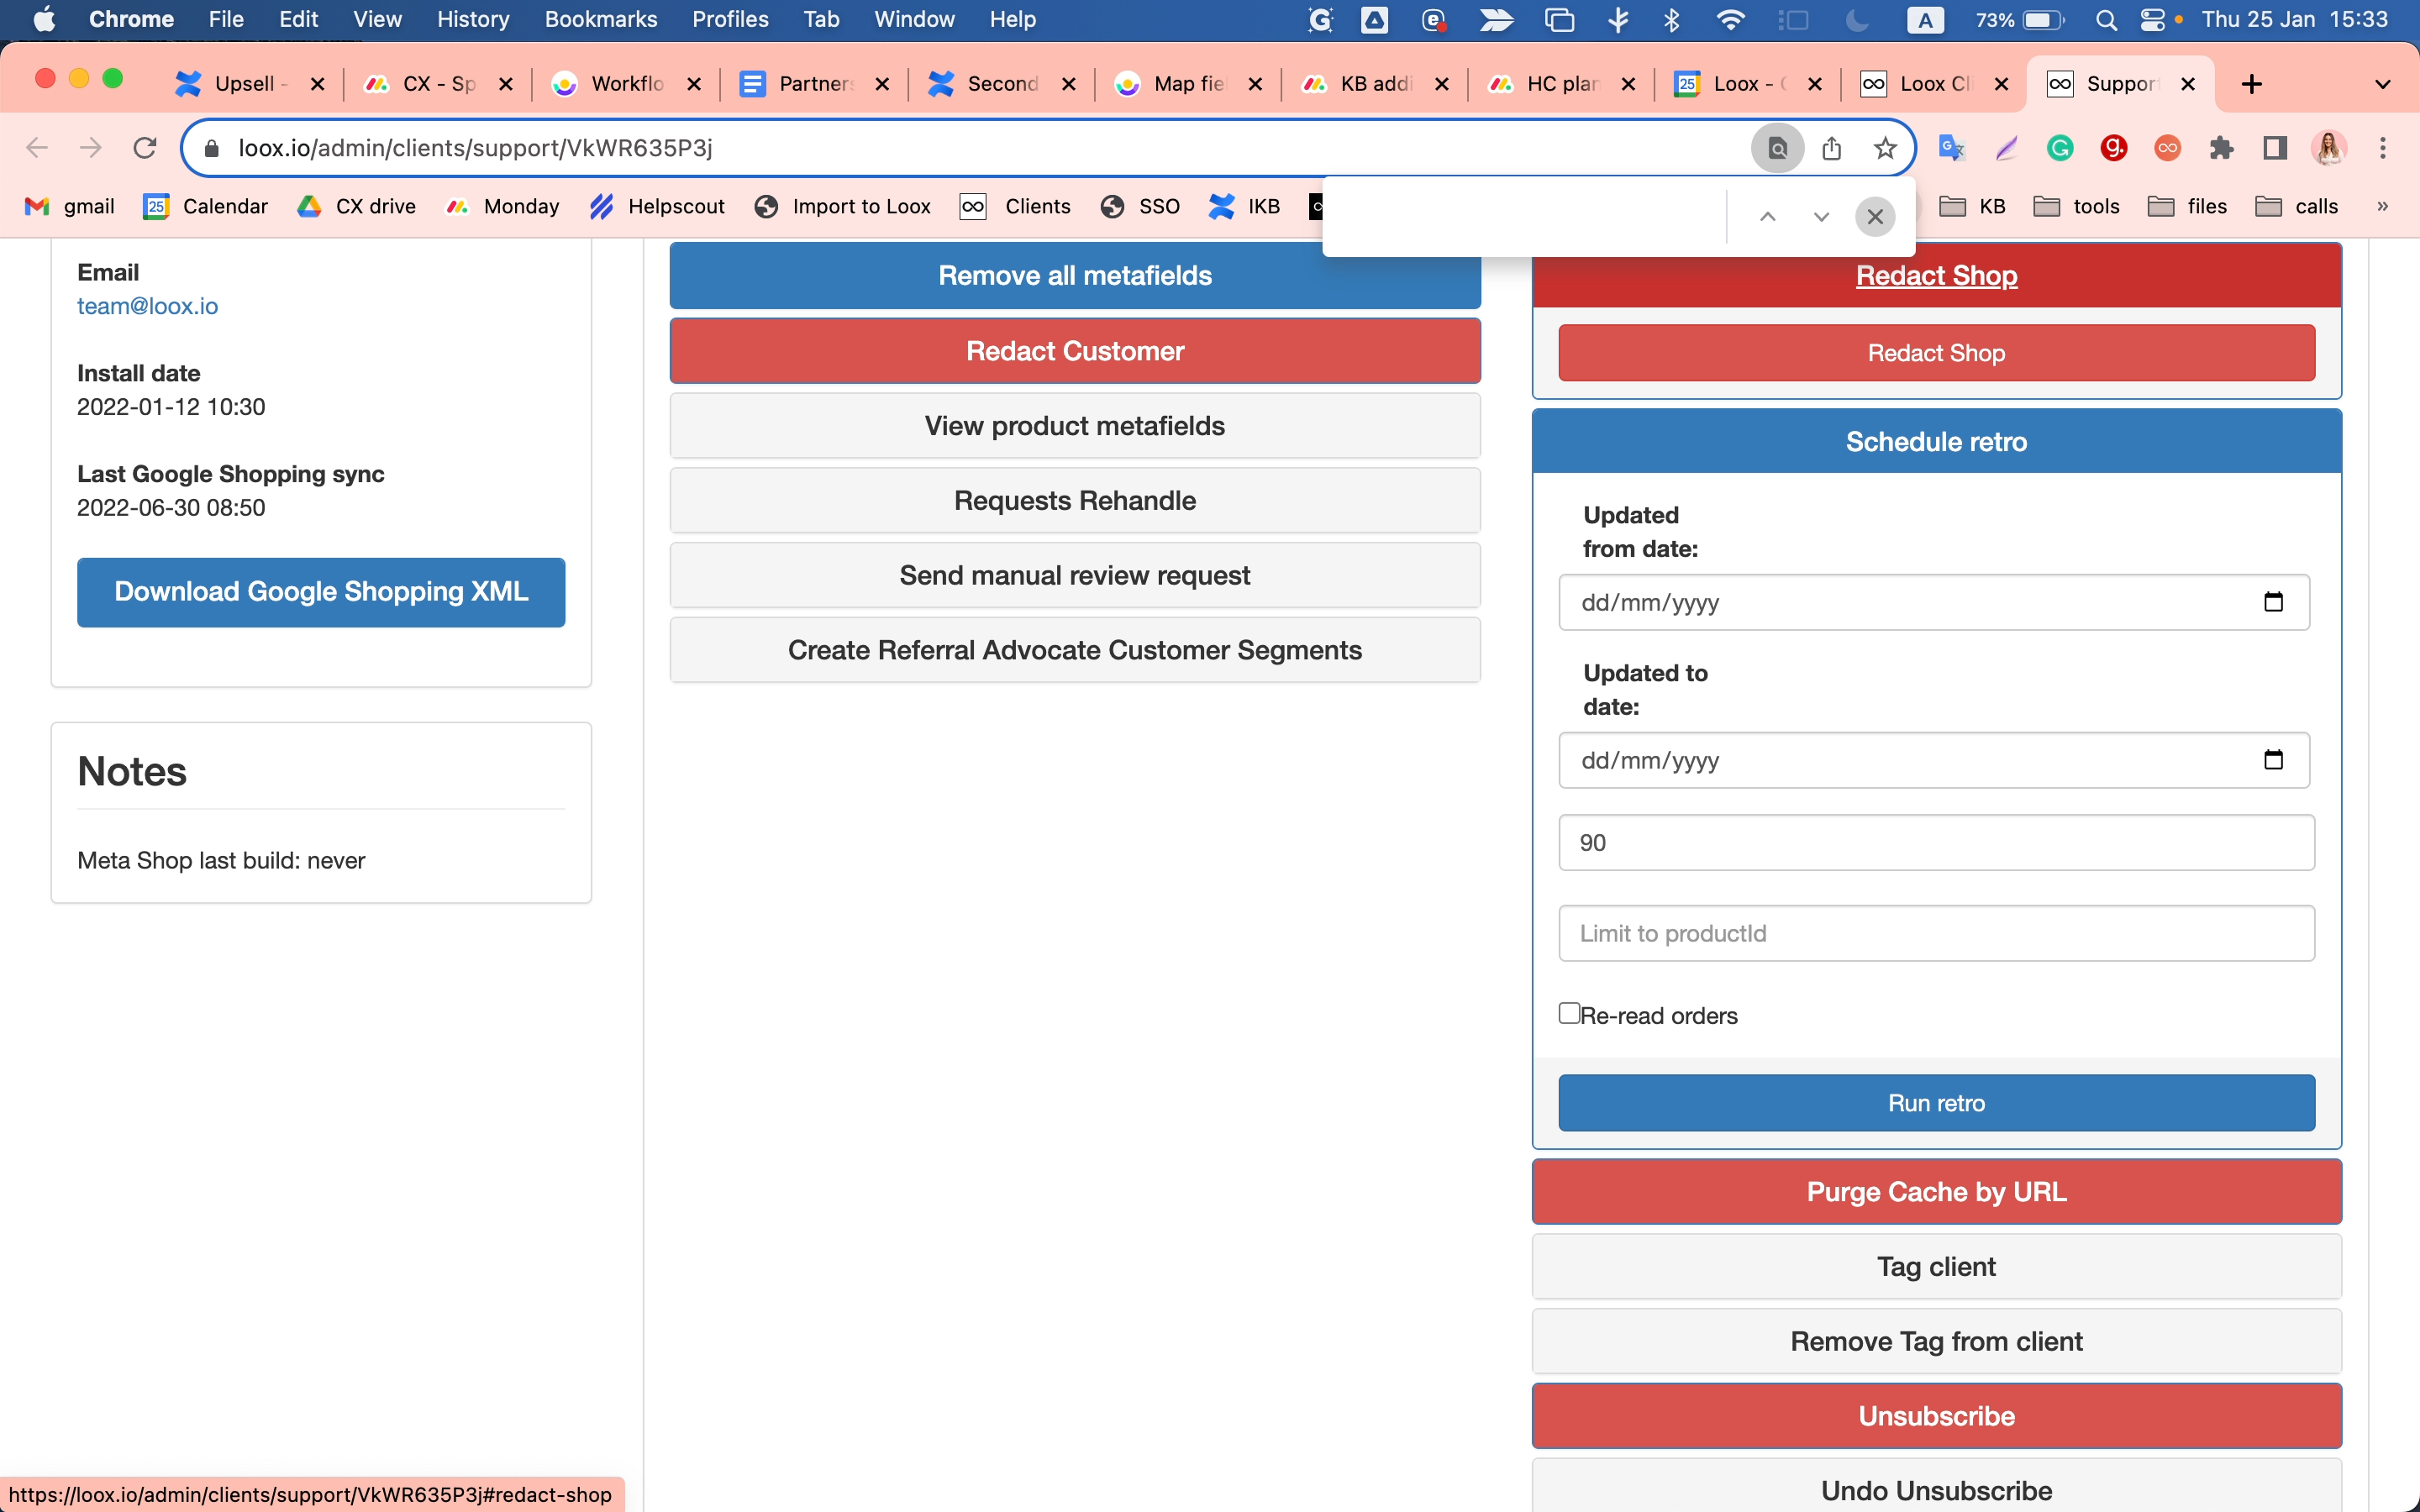Expand the tab search dropdown arrow
This screenshot has height=1512, width=2420.
click(x=2383, y=84)
